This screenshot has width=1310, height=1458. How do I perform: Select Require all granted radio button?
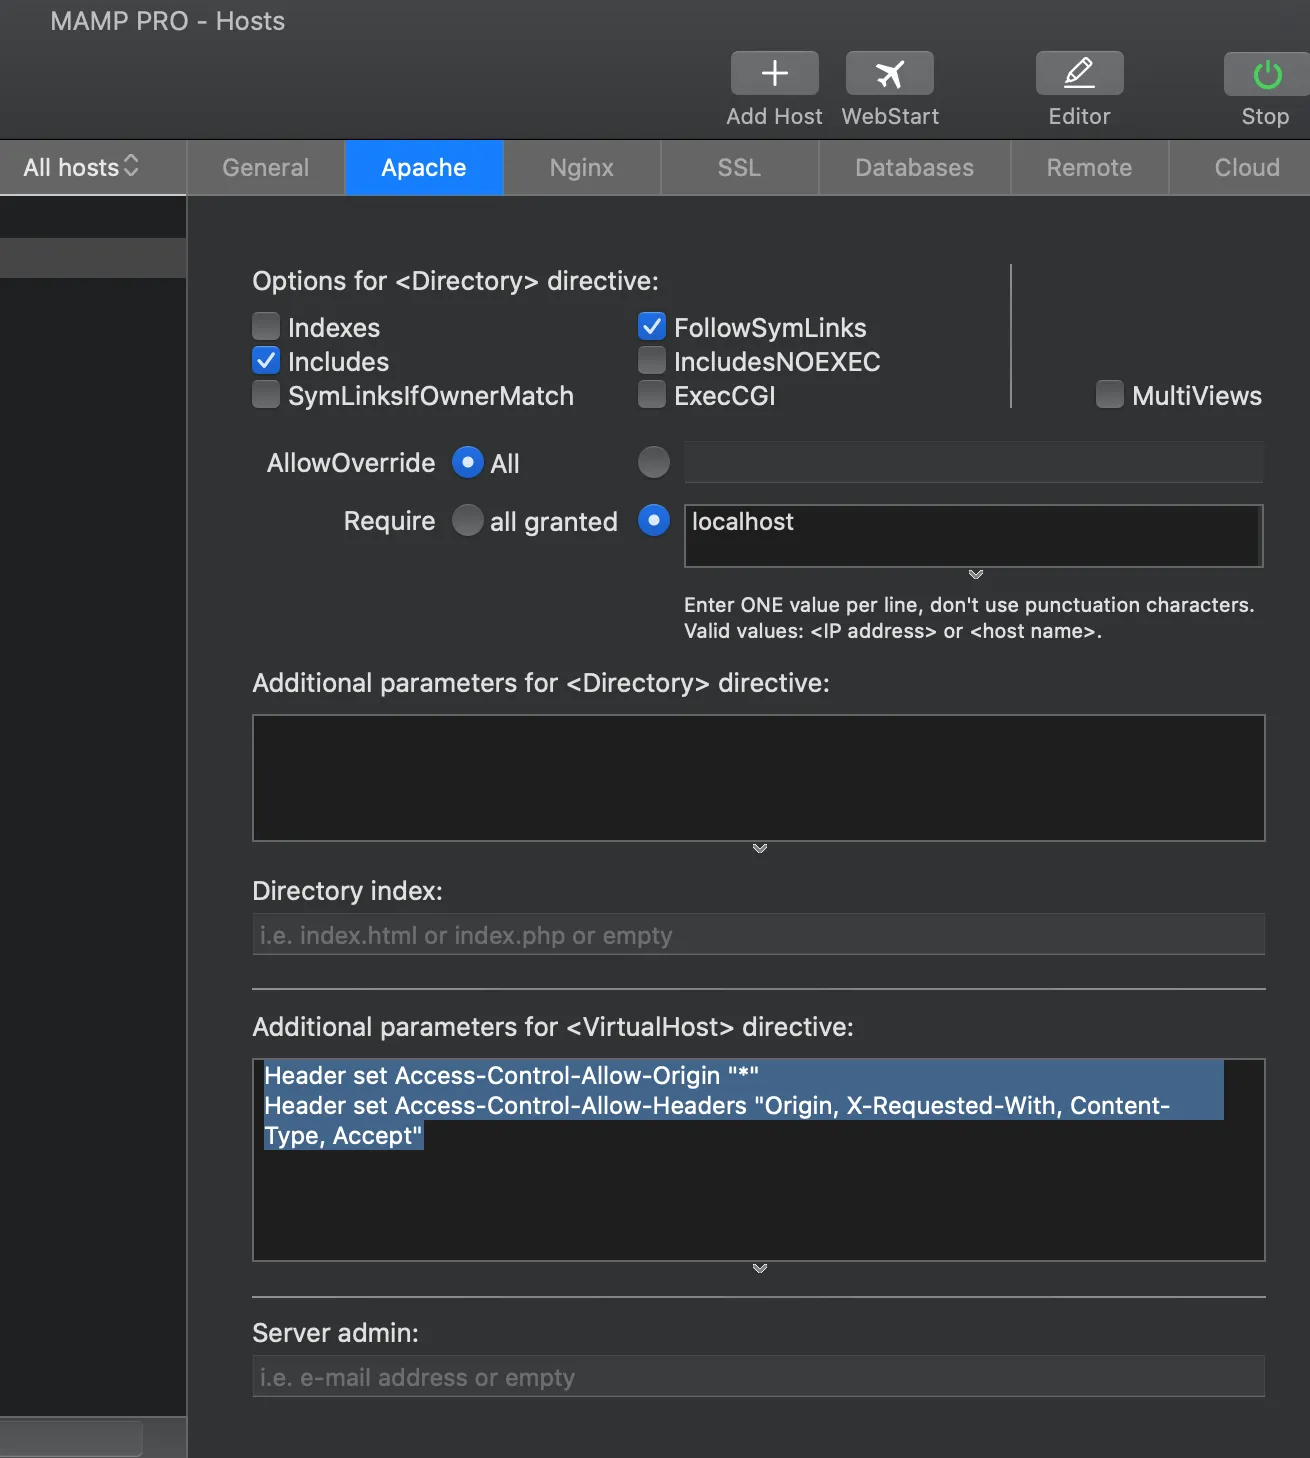(467, 521)
